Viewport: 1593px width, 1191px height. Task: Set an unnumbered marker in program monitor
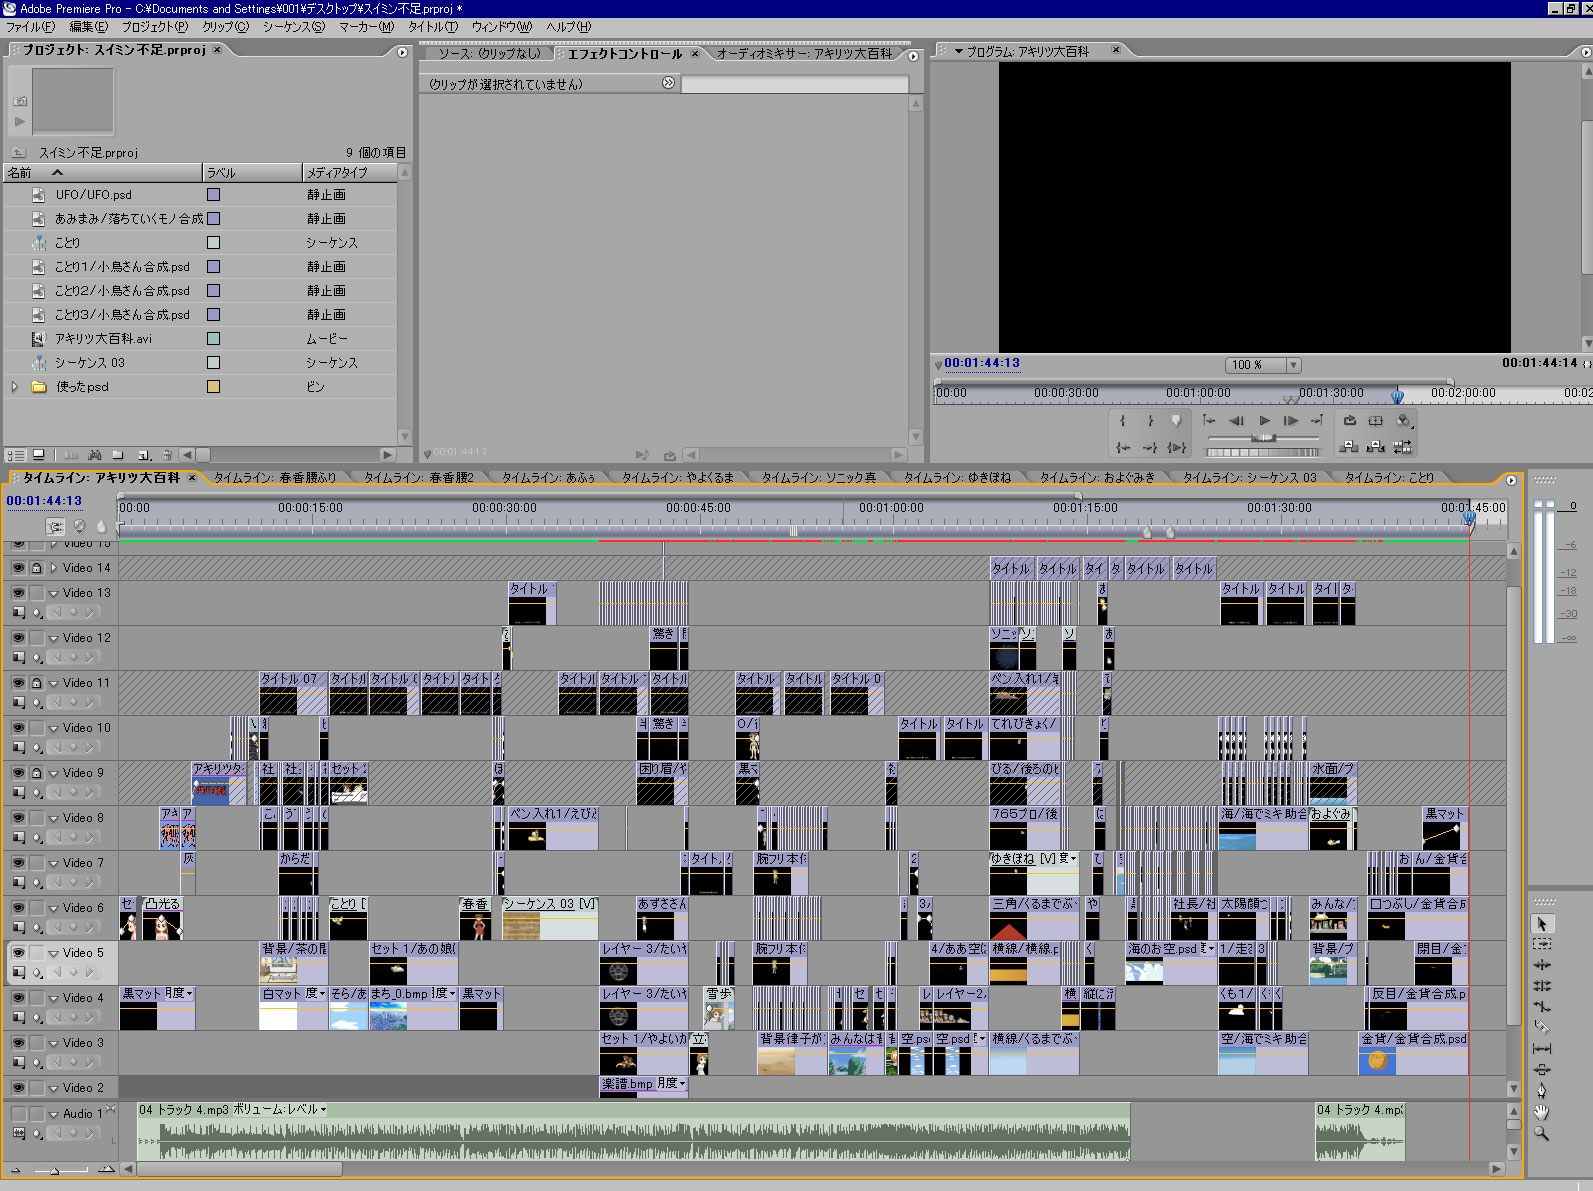click(x=1176, y=421)
